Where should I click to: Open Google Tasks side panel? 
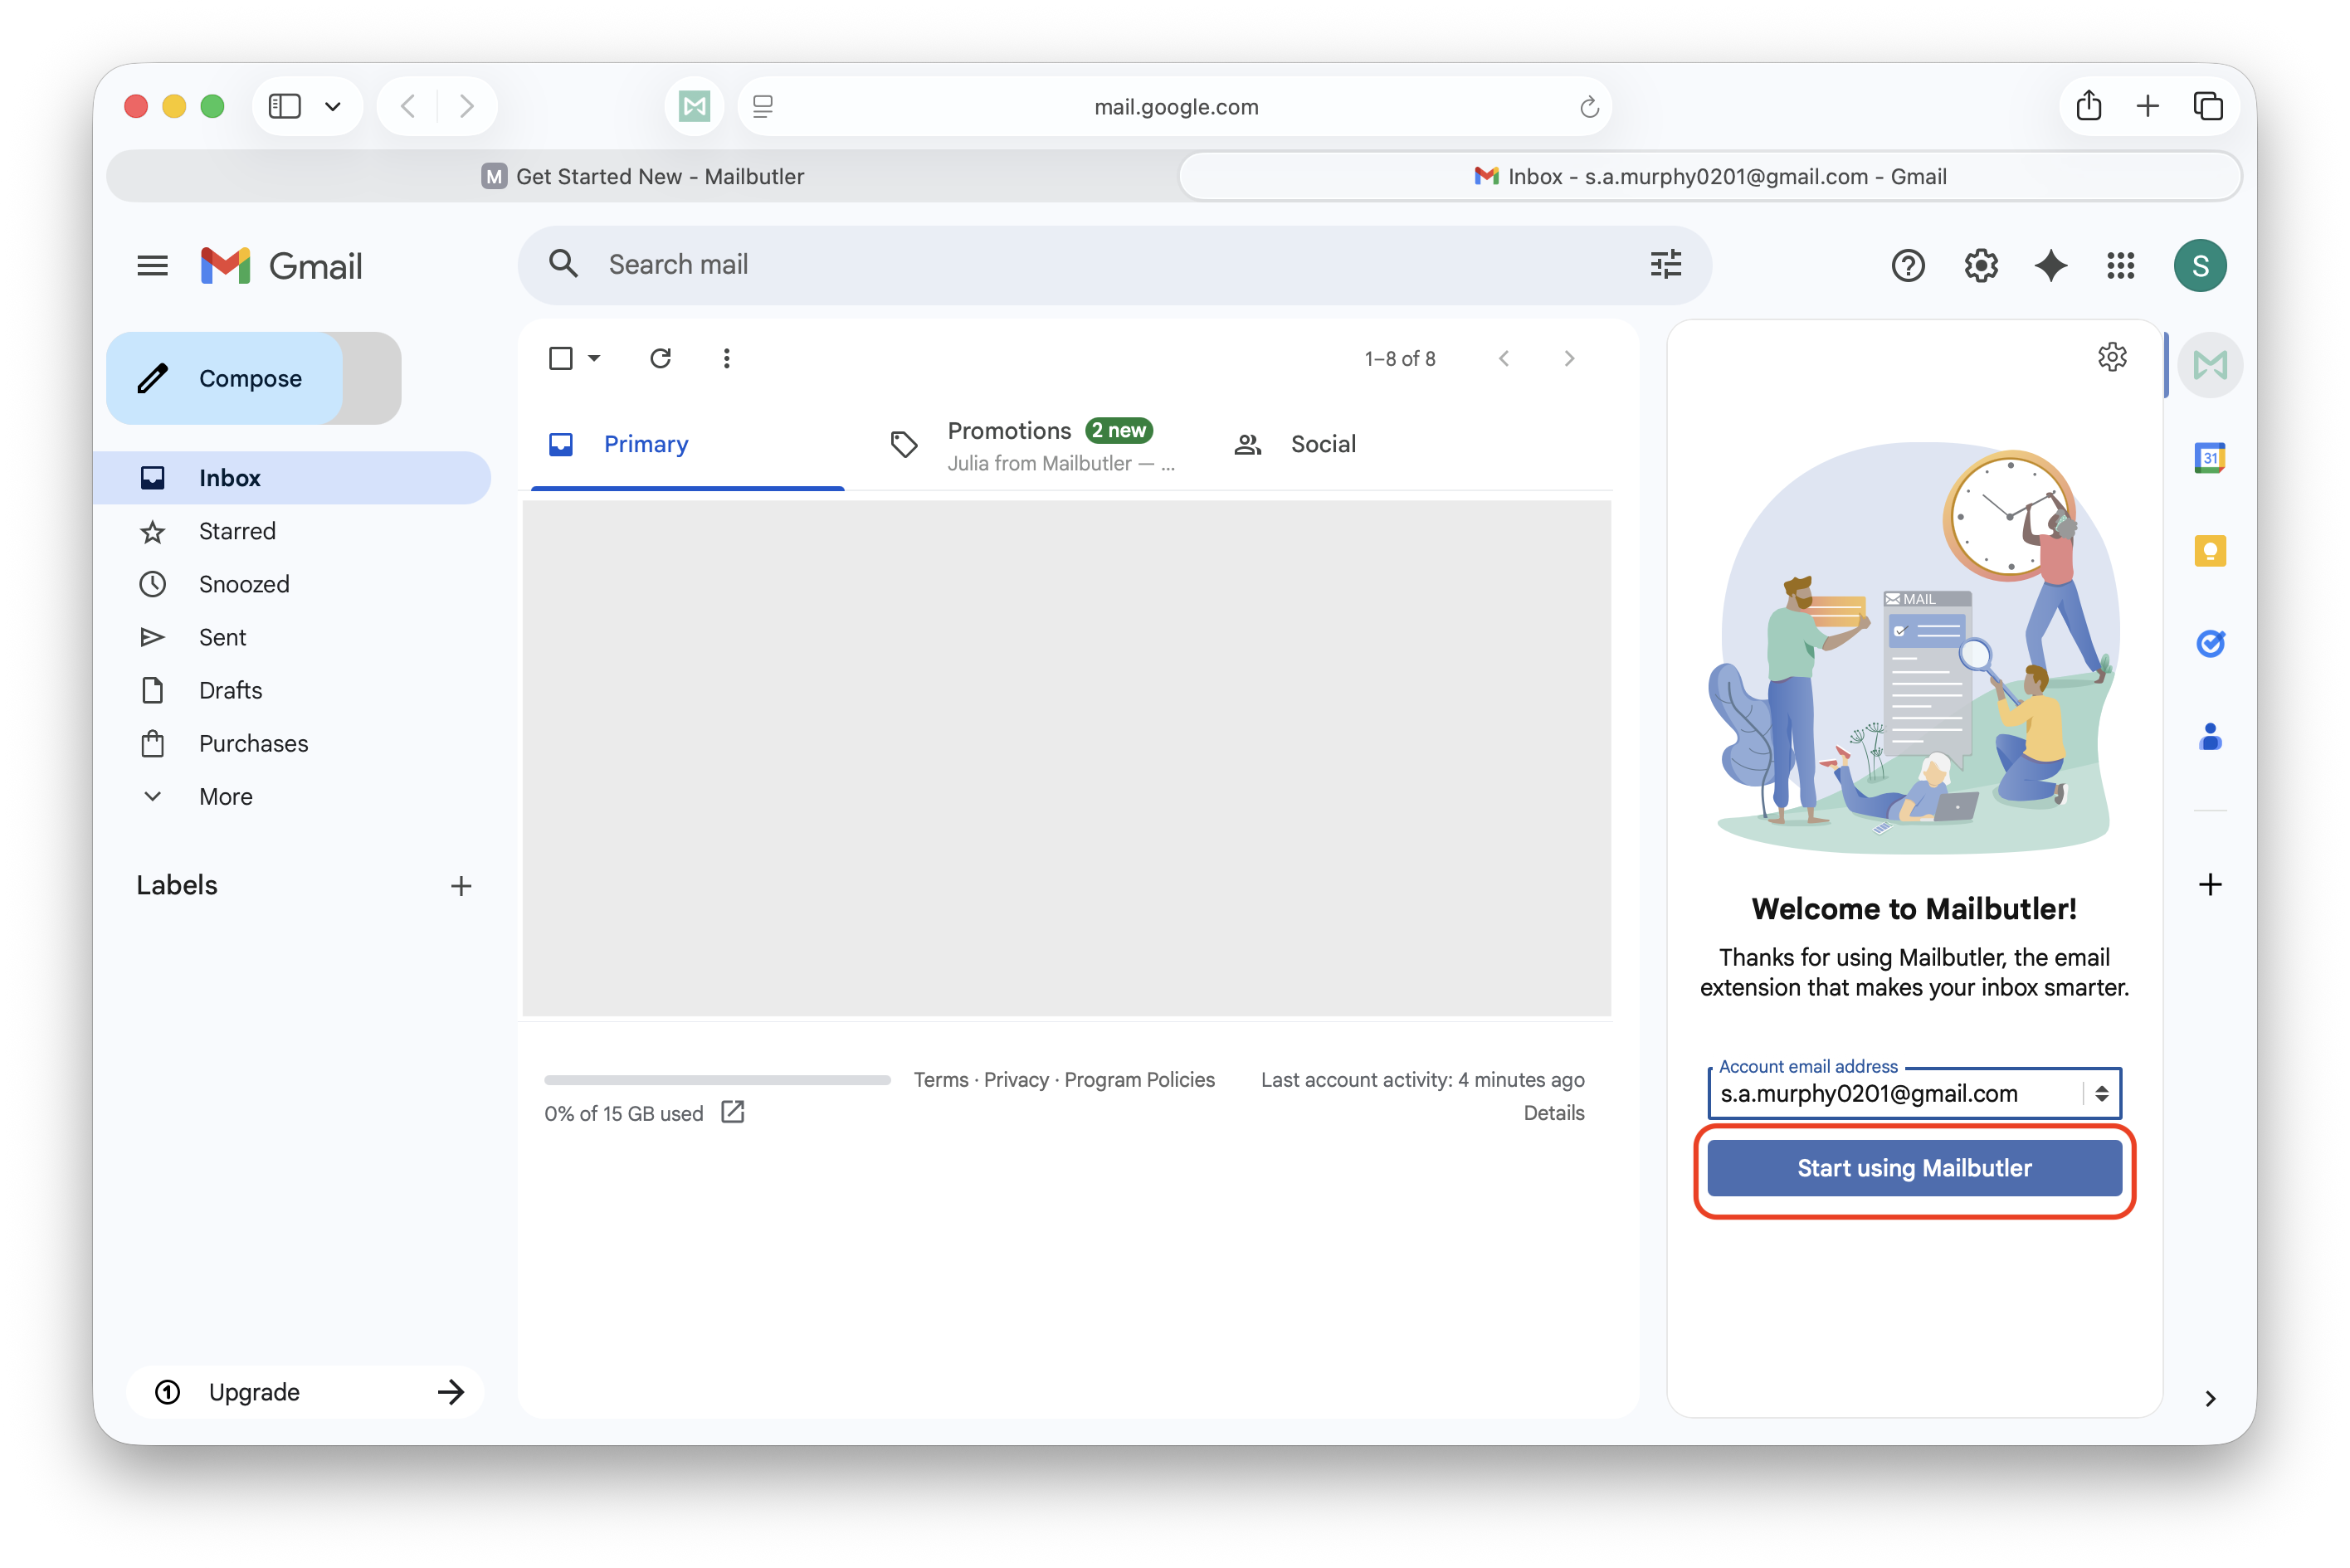point(2209,643)
